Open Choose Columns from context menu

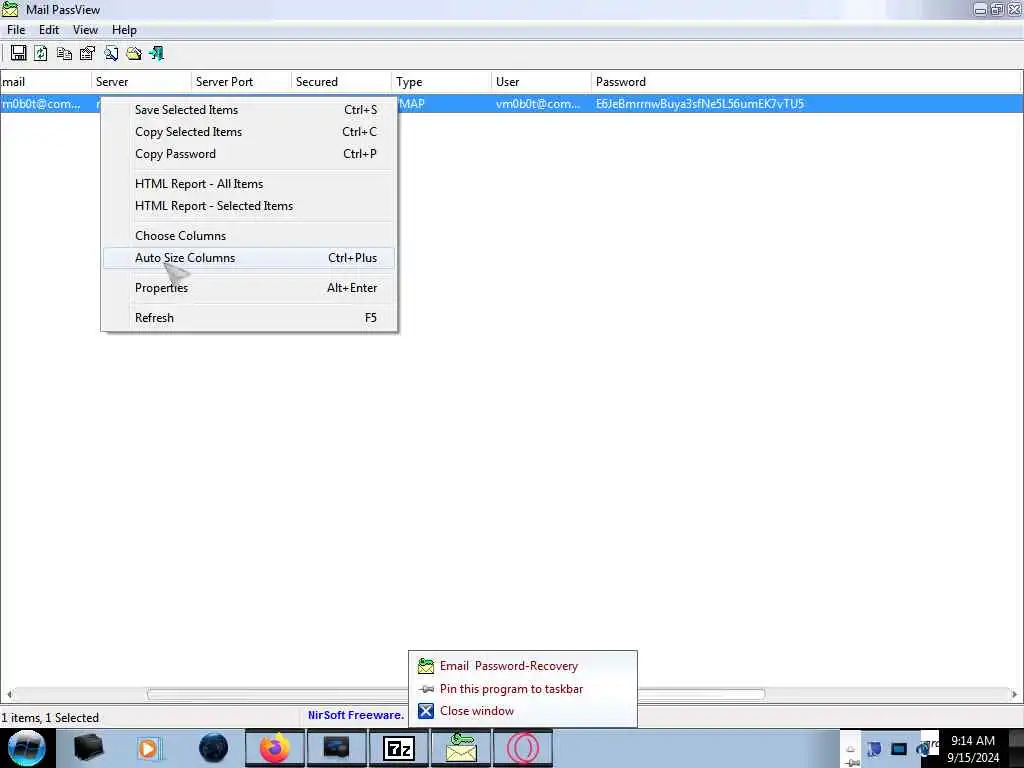(249, 236)
